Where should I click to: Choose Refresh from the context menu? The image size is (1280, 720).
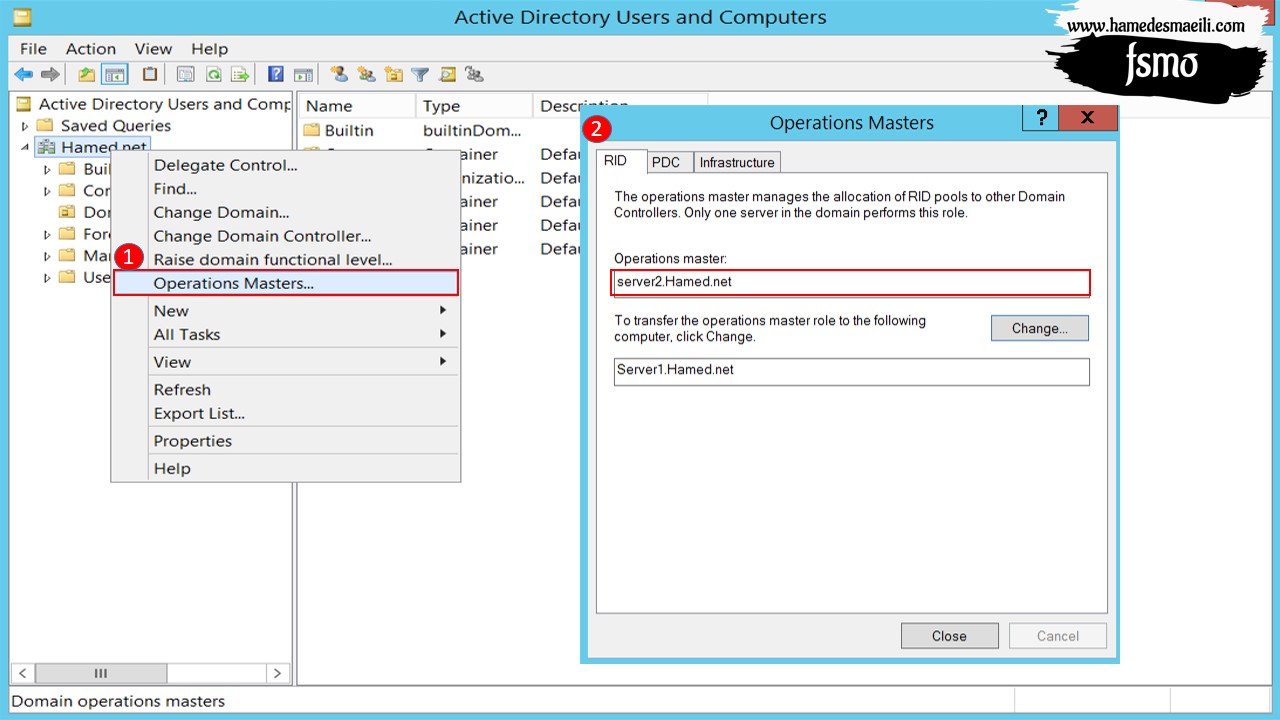click(285, 390)
